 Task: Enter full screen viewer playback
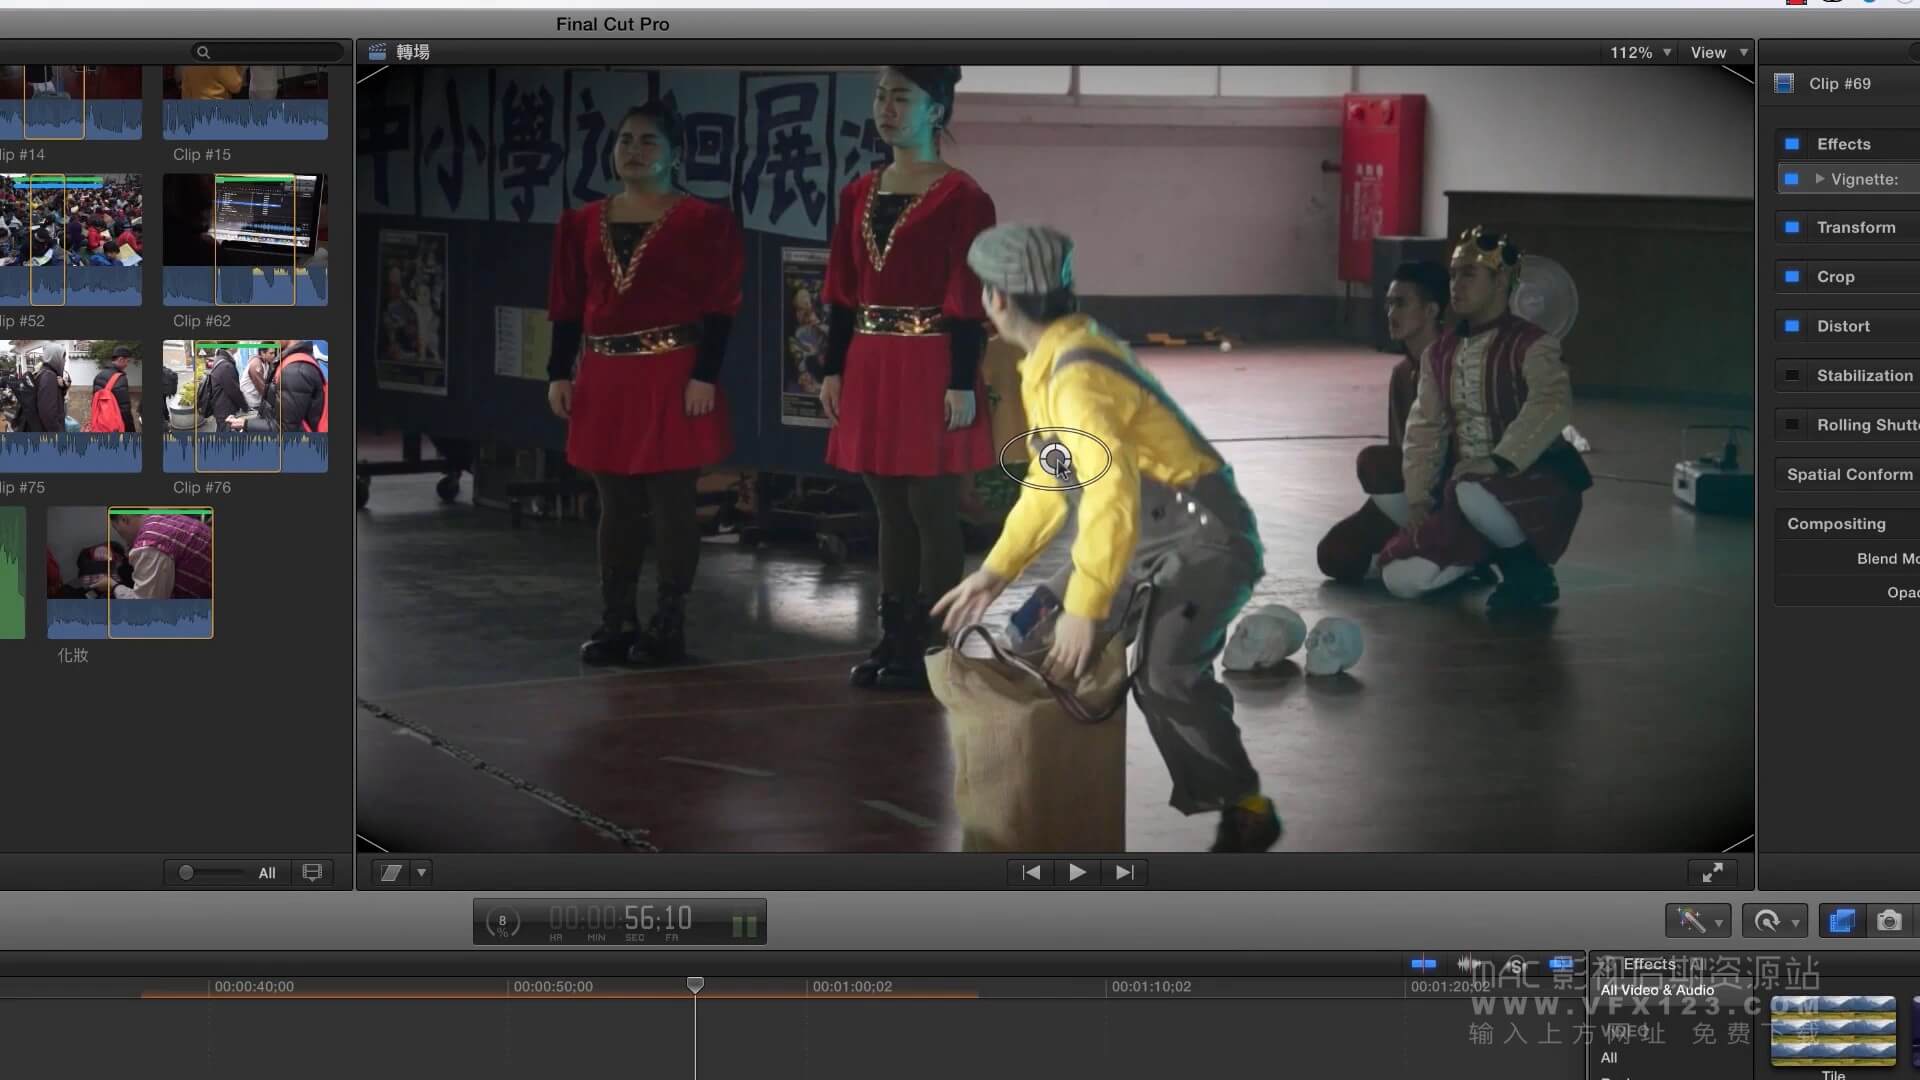[1712, 872]
